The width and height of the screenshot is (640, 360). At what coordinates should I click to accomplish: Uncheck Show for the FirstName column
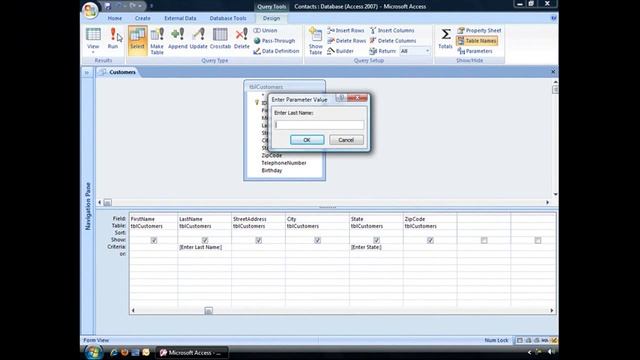(x=154, y=240)
